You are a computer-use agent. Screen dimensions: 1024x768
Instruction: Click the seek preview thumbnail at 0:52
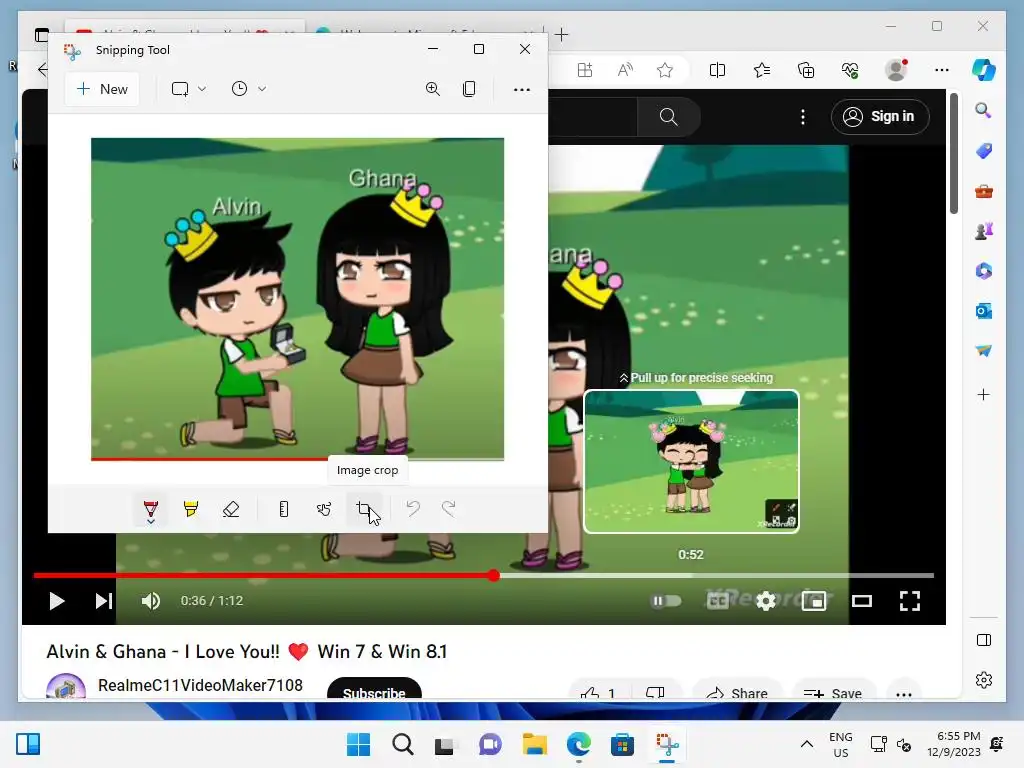pos(691,461)
